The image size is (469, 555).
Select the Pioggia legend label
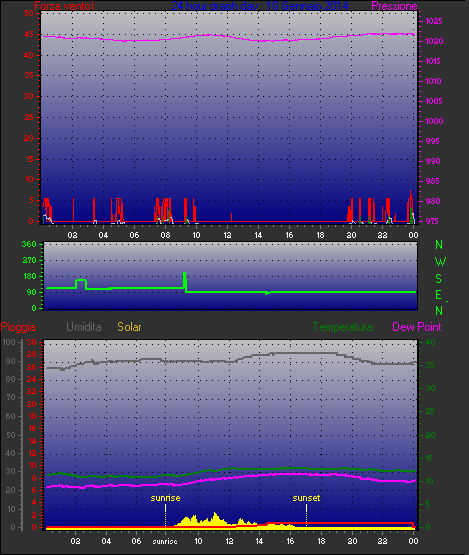pyautogui.click(x=18, y=327)
